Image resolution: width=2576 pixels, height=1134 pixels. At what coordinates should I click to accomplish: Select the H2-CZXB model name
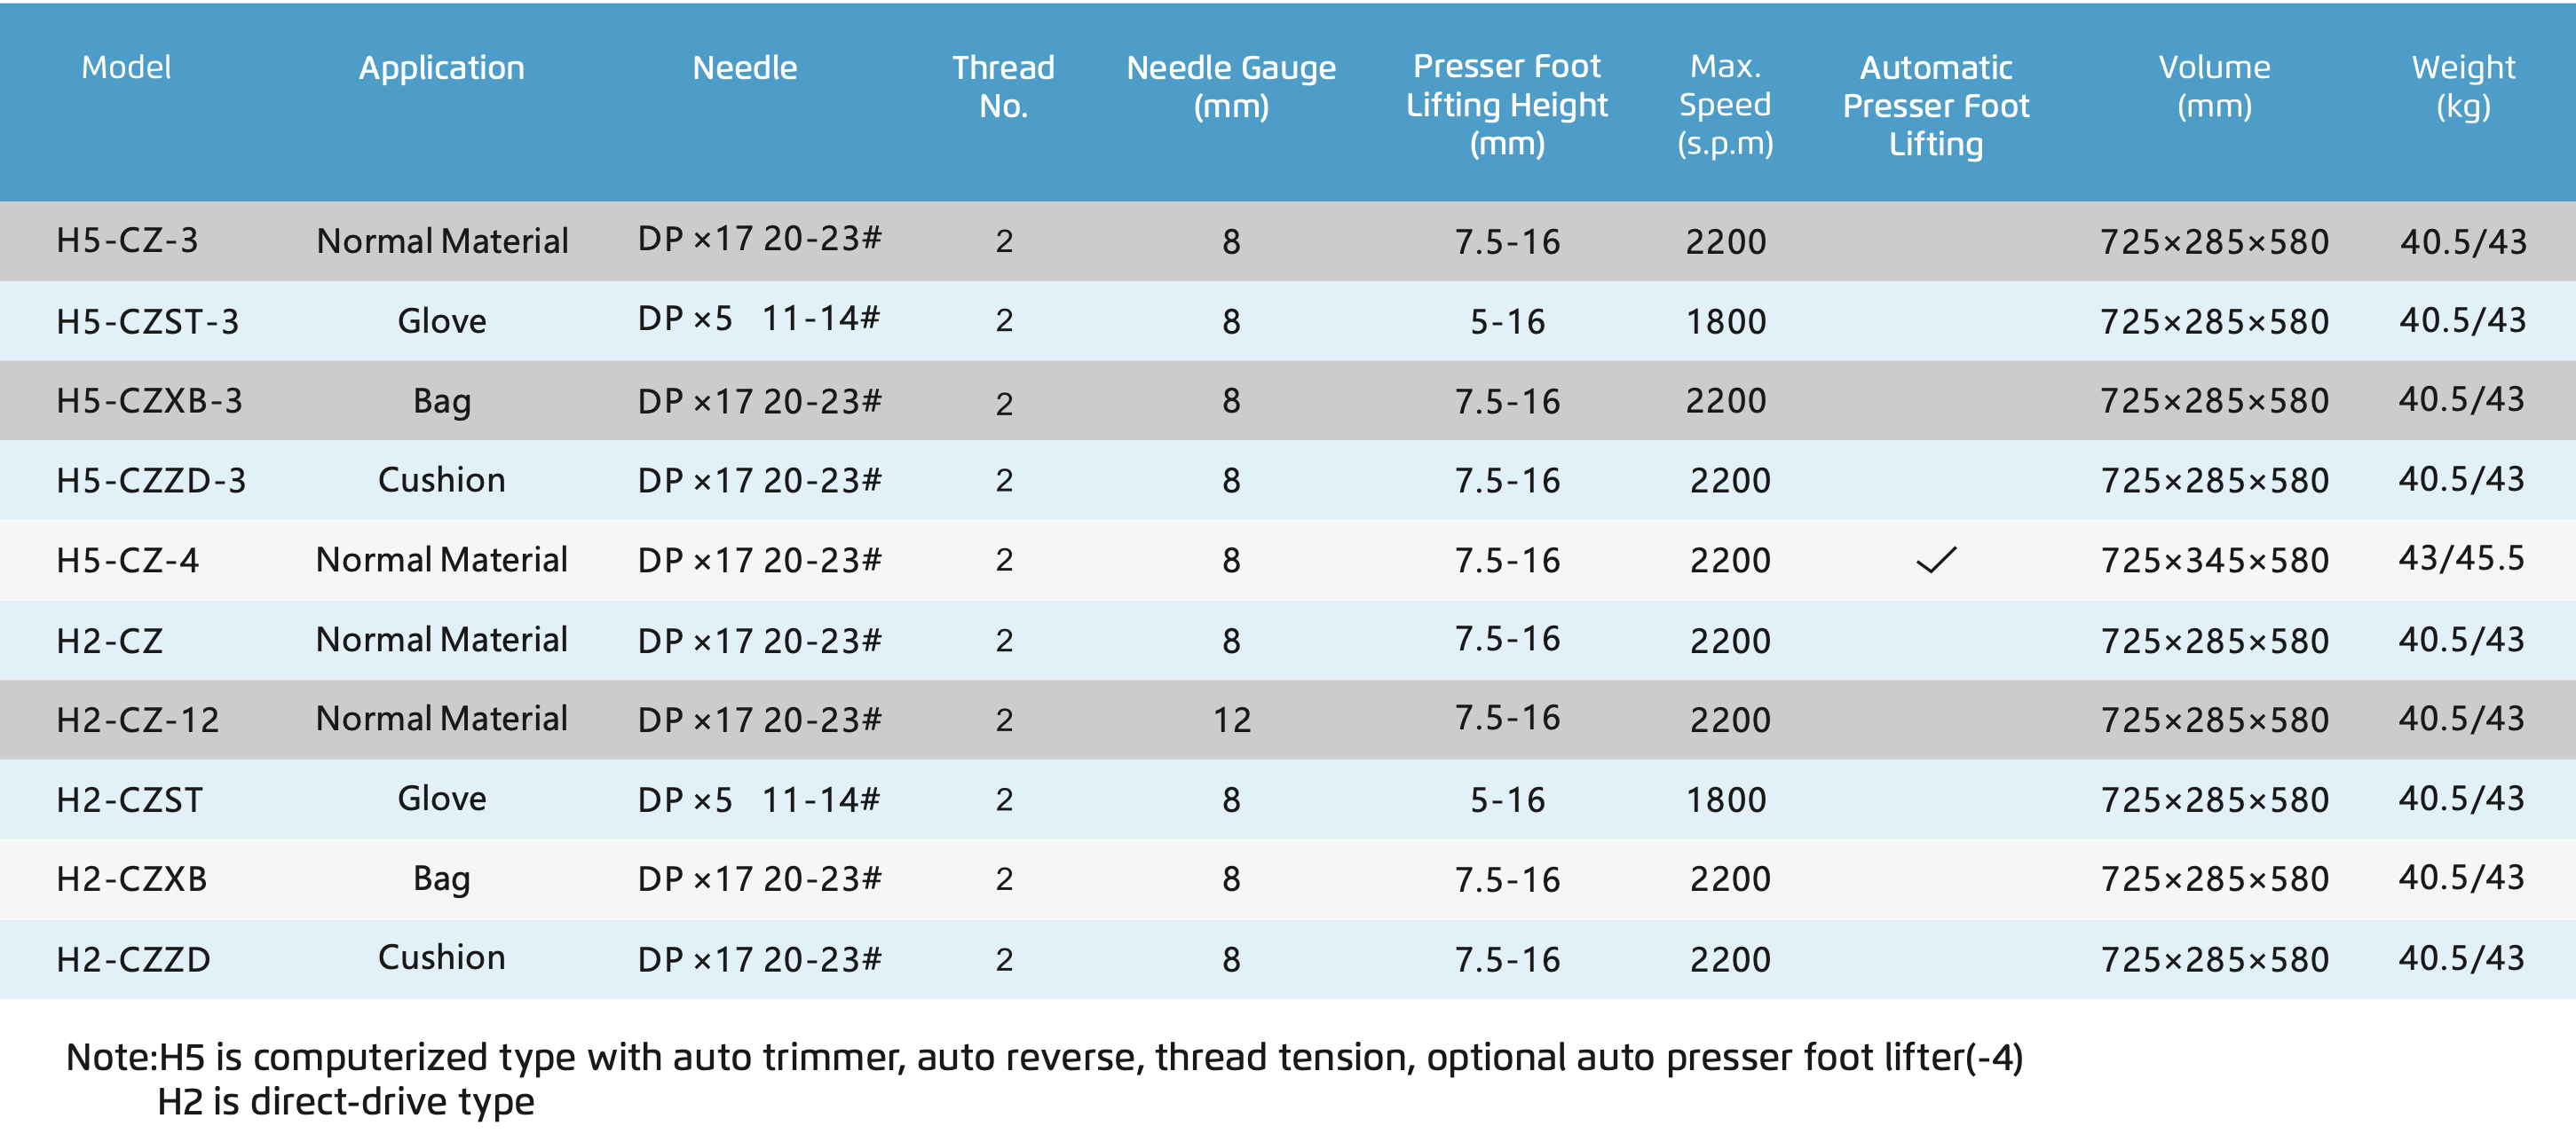[131, 878]
